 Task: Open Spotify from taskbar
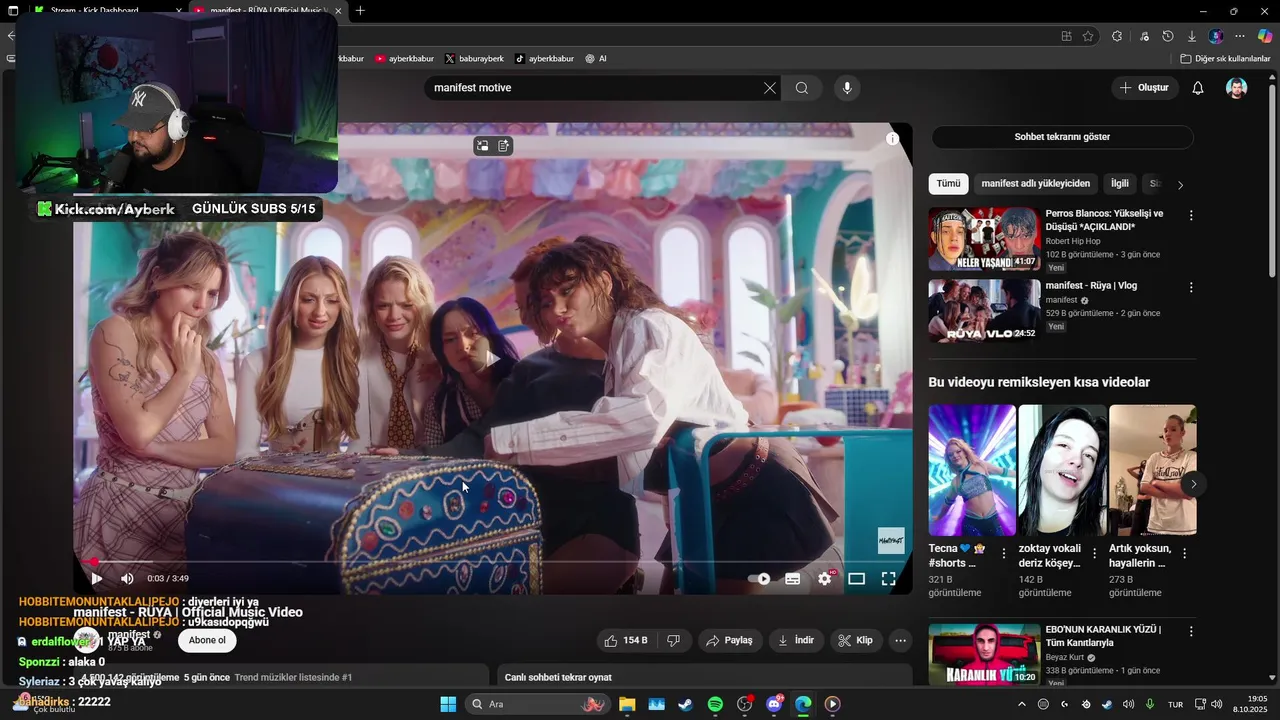[715, 704]
